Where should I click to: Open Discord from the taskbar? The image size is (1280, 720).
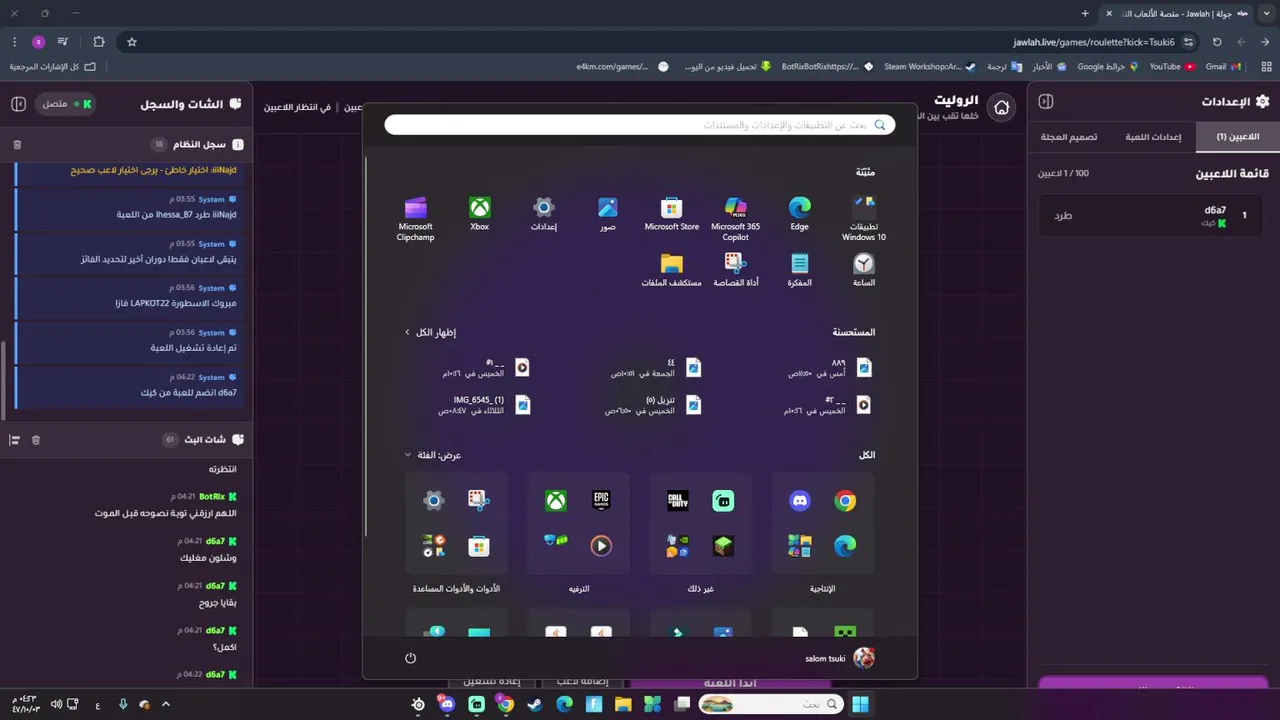447,705
